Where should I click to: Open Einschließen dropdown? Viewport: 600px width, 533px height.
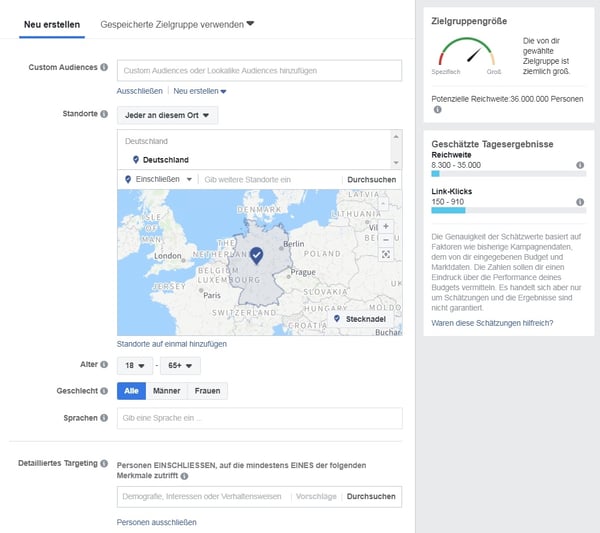163,179
